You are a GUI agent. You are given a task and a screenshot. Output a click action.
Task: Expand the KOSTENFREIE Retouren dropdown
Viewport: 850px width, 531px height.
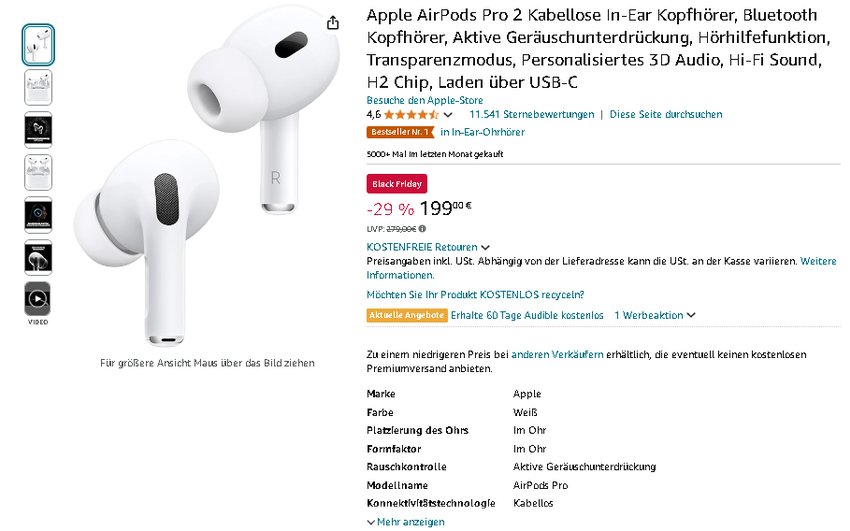coord(485,247)
